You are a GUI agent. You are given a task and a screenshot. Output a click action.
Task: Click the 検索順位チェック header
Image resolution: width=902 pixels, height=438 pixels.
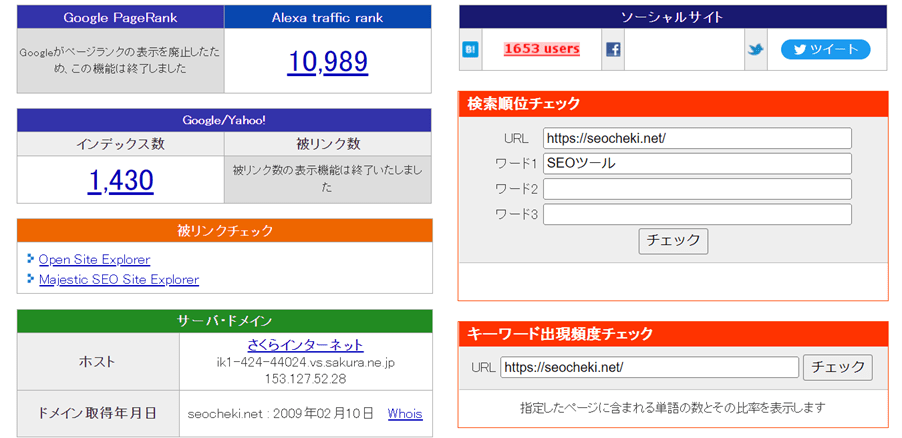click(x=673, y=104)
